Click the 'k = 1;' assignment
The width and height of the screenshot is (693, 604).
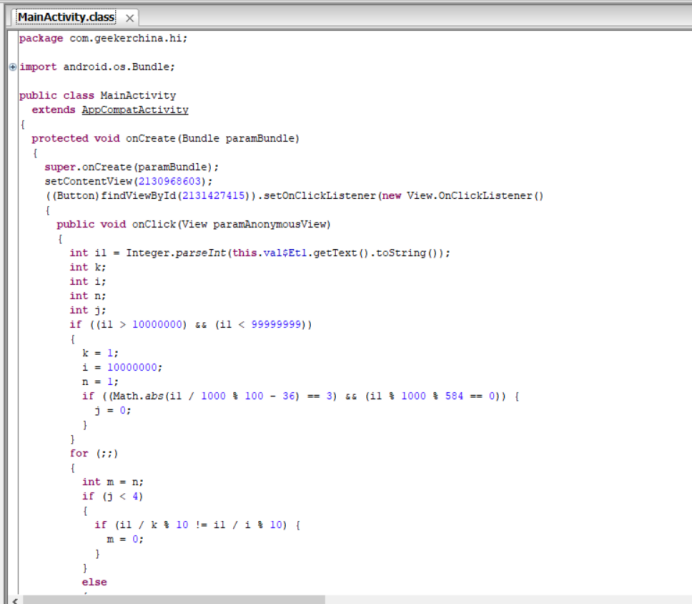(100, 353)
